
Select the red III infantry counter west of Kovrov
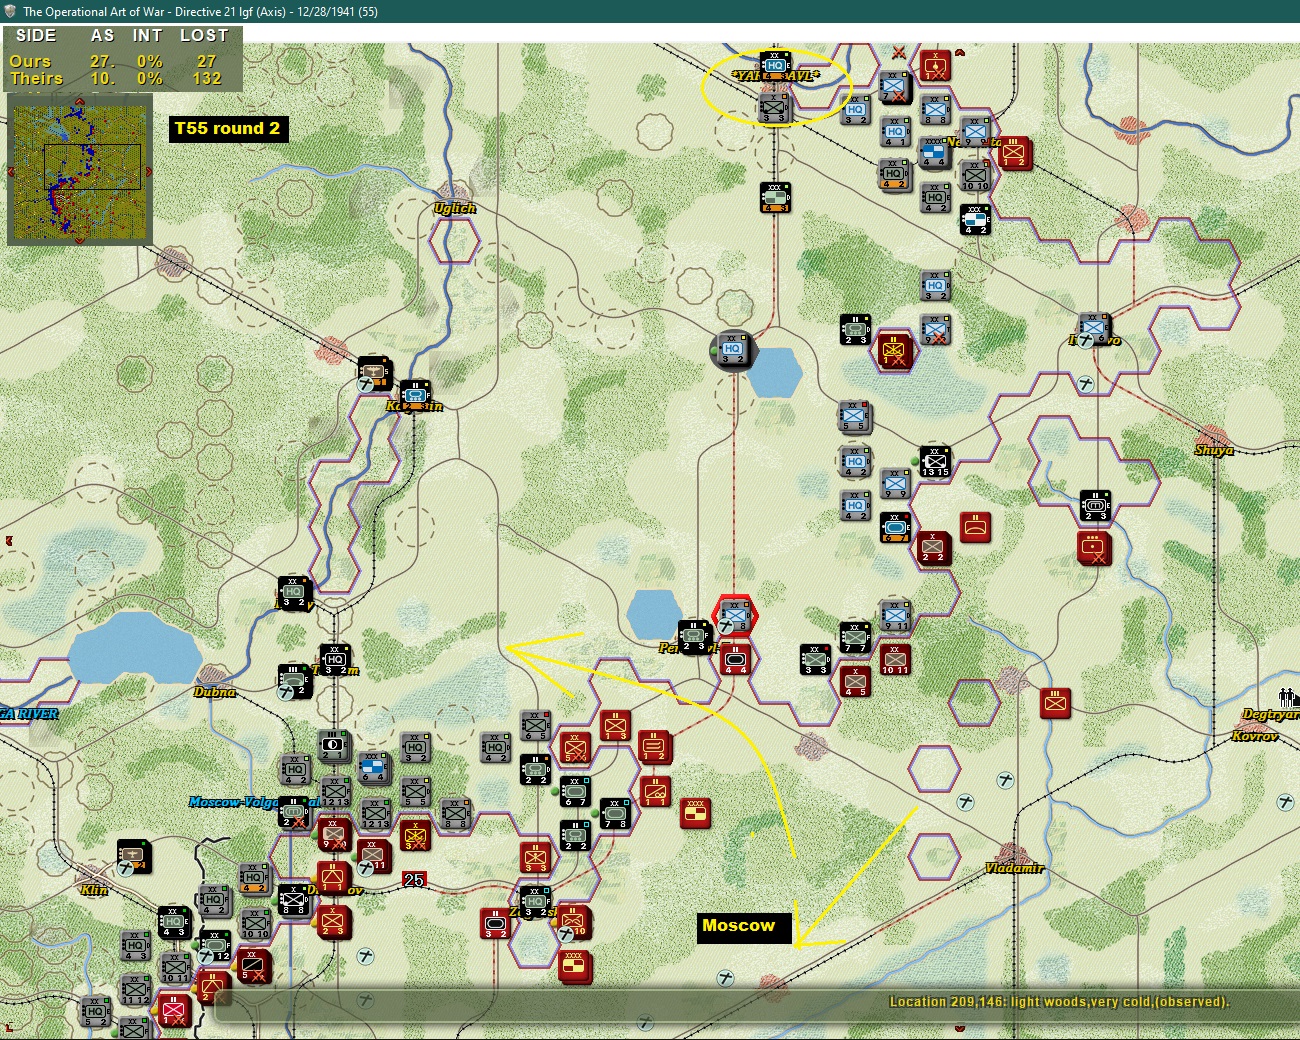(x=1055, y=703)
